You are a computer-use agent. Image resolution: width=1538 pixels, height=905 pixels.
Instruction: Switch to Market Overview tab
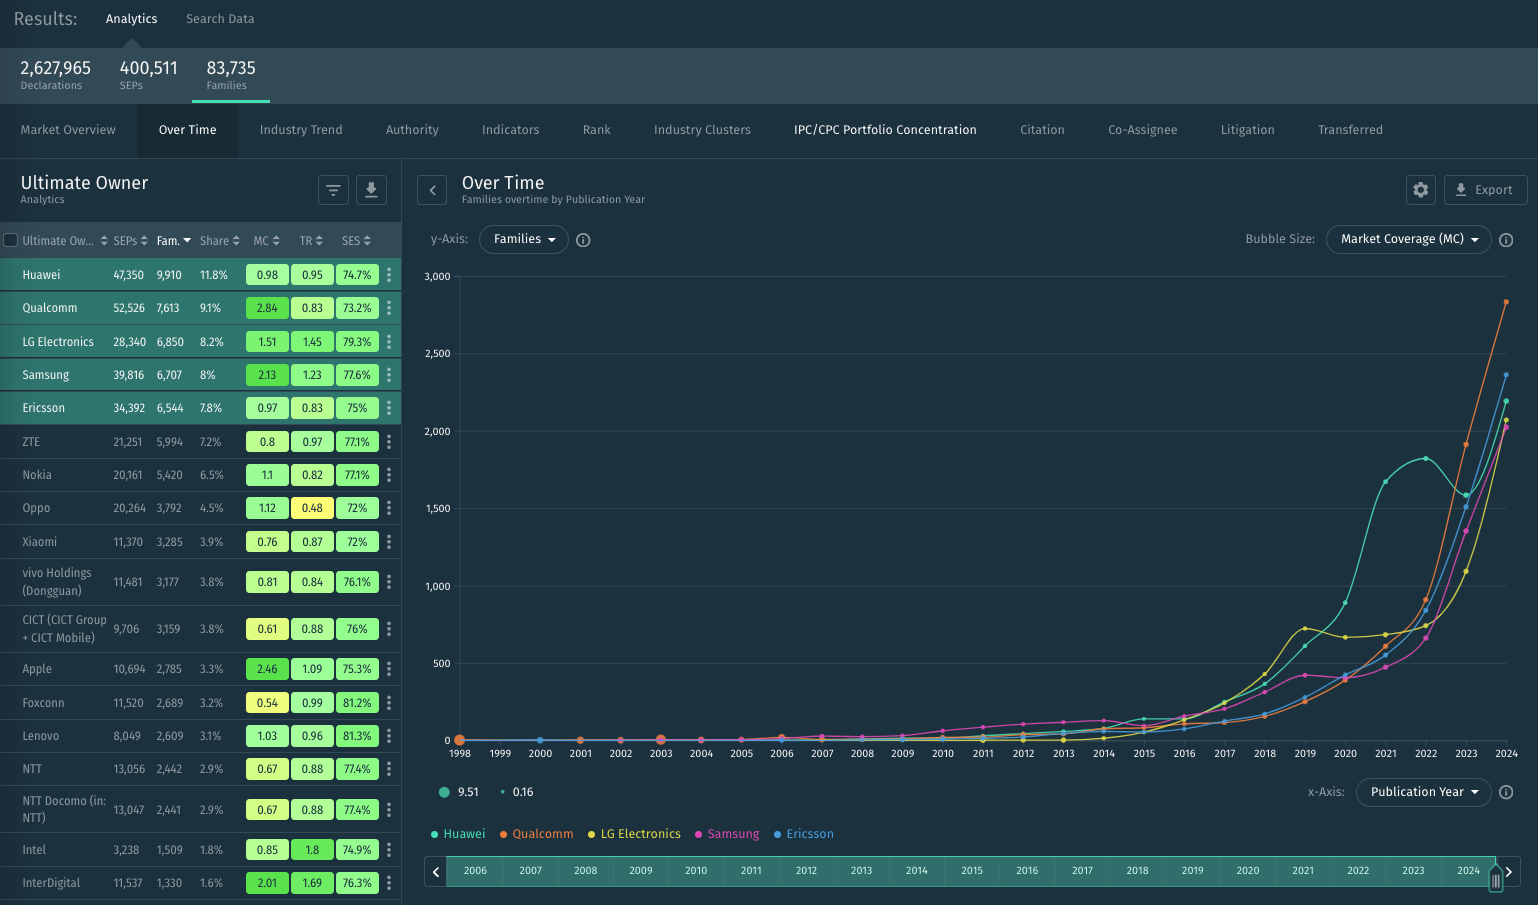pos(68,130)
